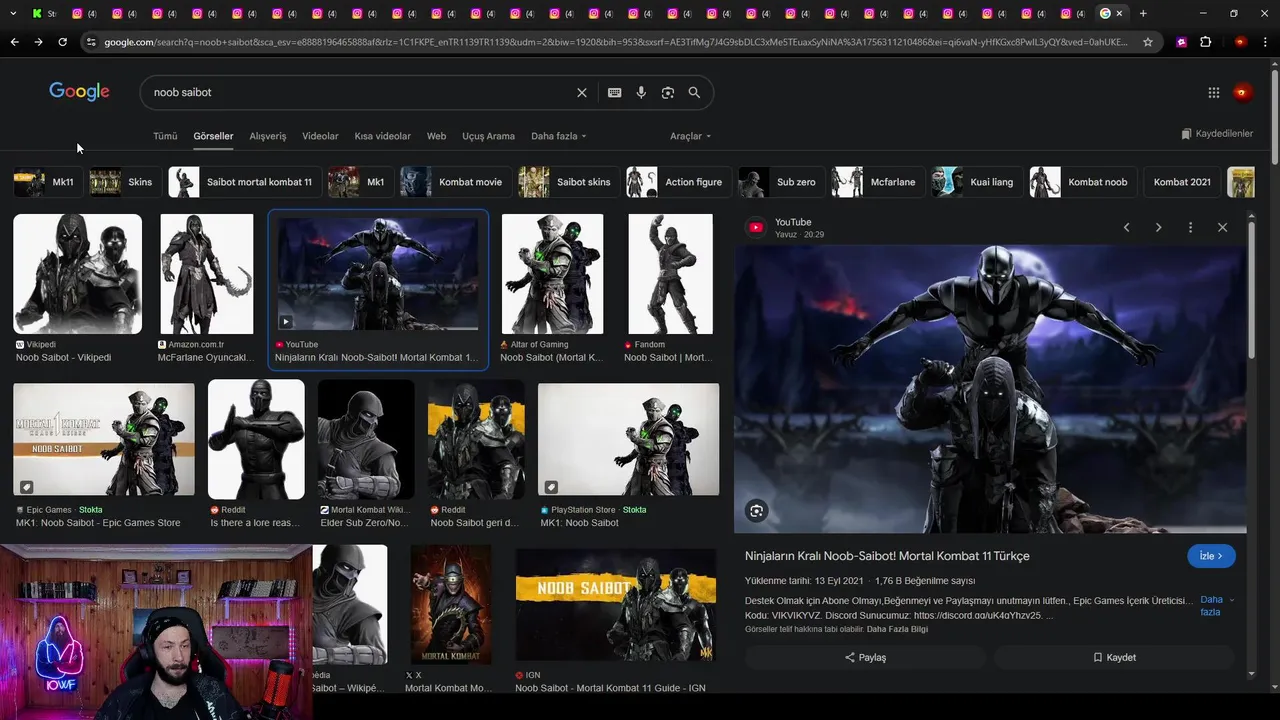Open the Altar of Gaming image result
Viewport: 1280px width, 720px height.
coord(552,274)
